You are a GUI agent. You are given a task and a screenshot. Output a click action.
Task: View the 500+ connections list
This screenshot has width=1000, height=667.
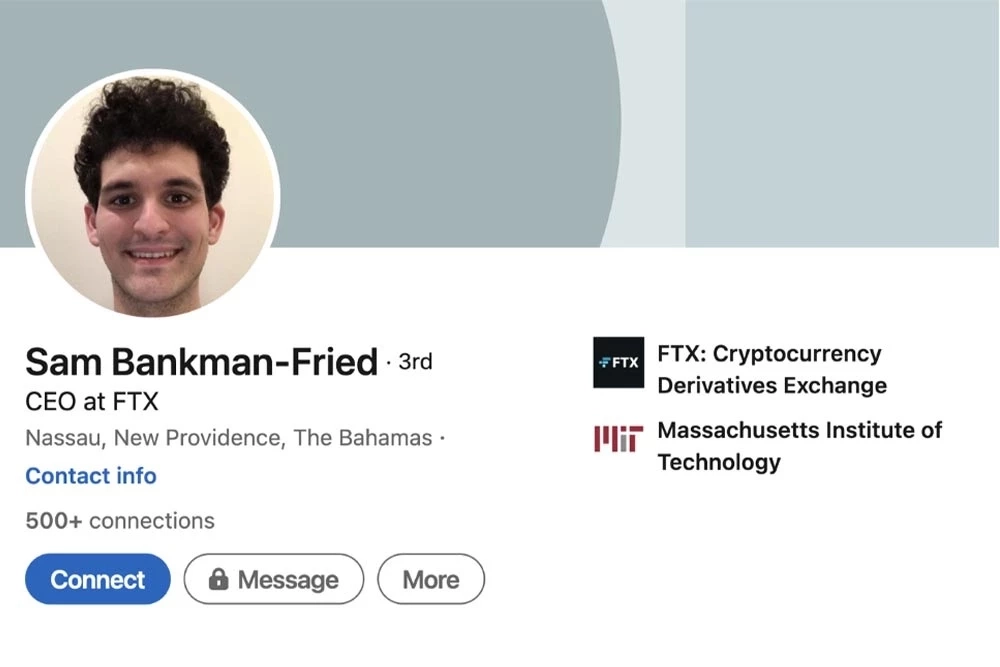pos(120,521)
